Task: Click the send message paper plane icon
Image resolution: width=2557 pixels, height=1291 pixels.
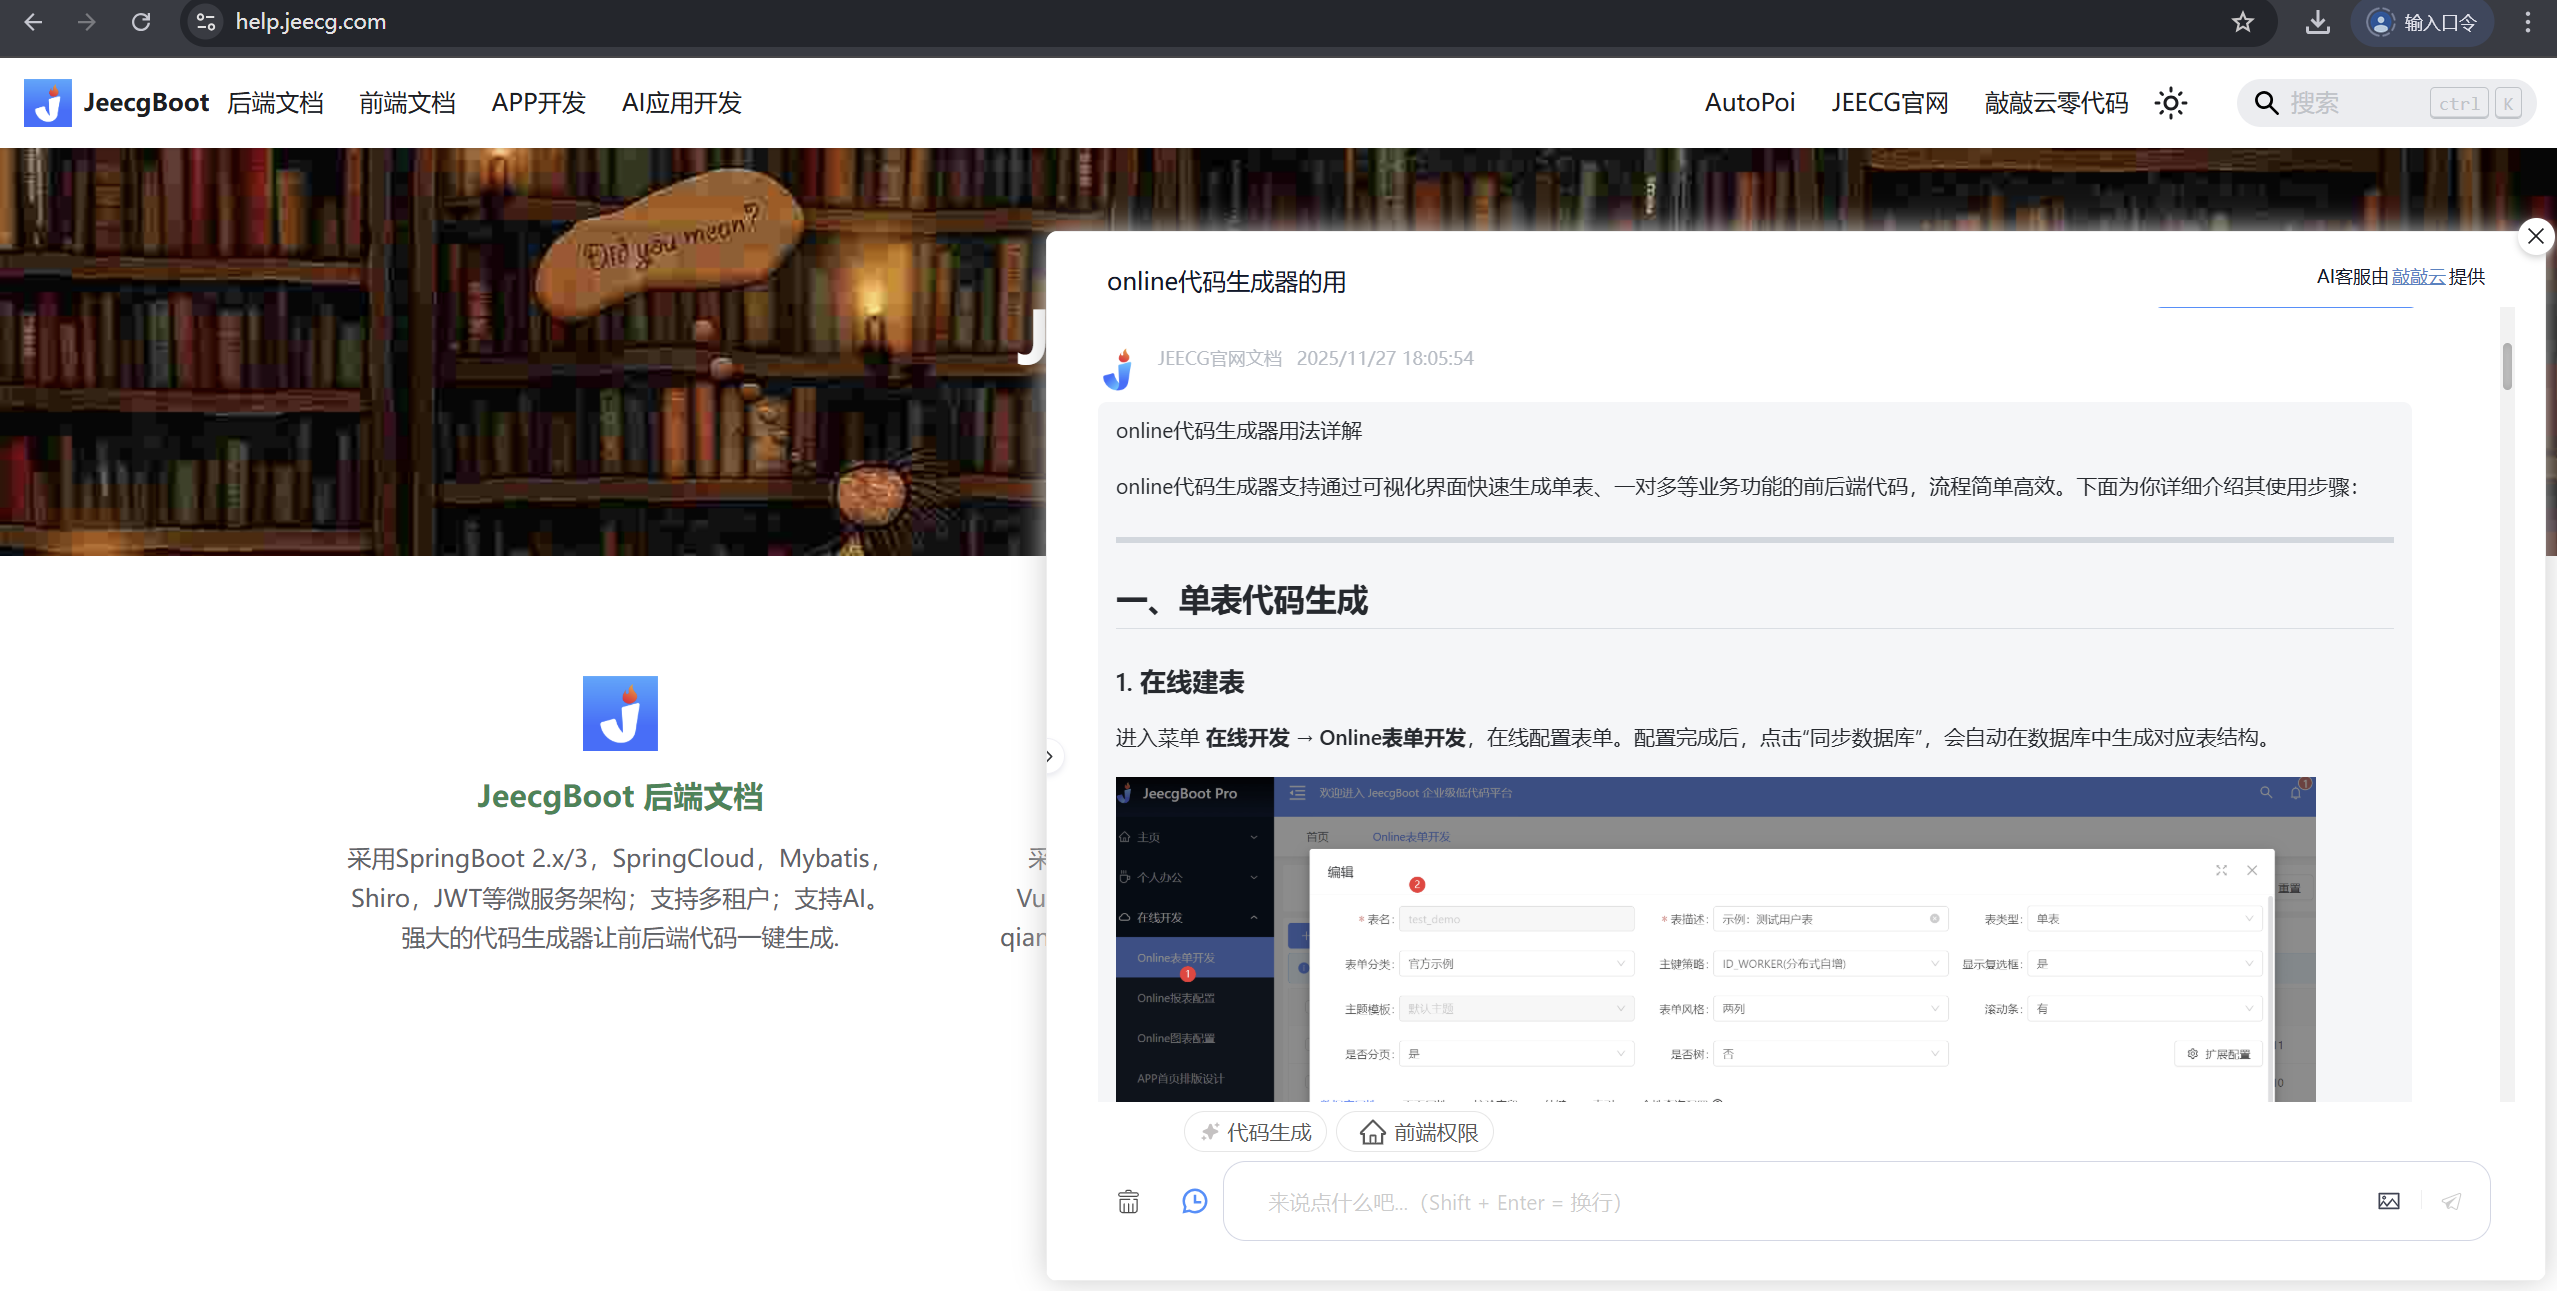Action: click(x=2451, y=1201)
